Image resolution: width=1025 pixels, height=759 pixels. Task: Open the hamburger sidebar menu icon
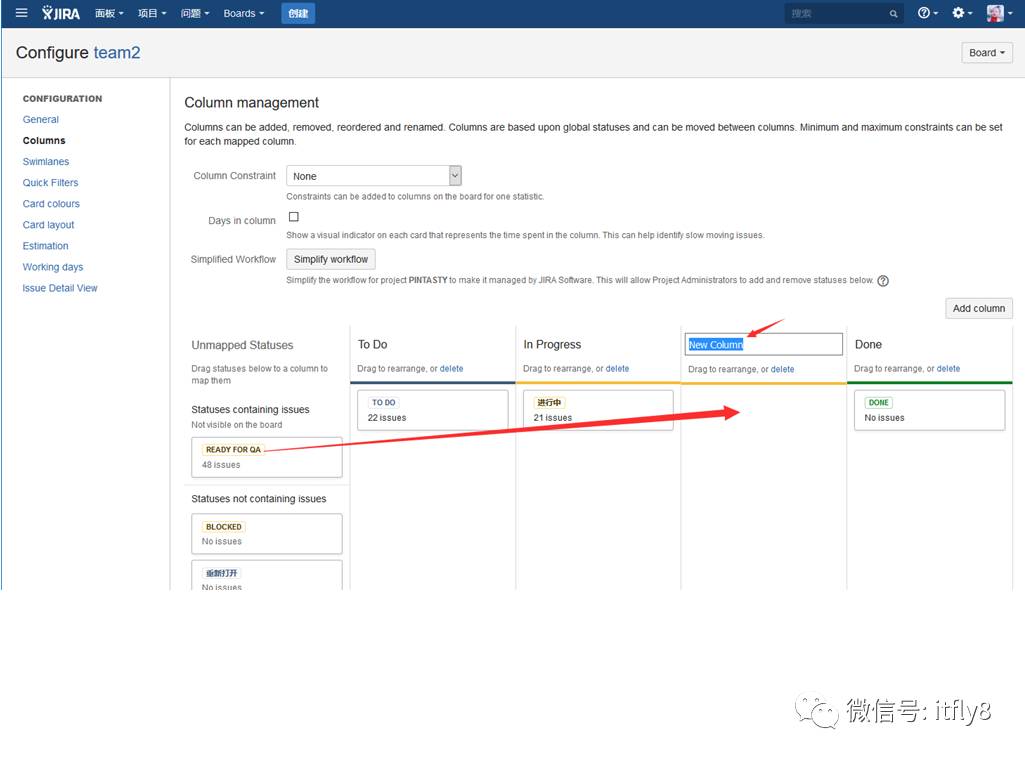[22, 12]
